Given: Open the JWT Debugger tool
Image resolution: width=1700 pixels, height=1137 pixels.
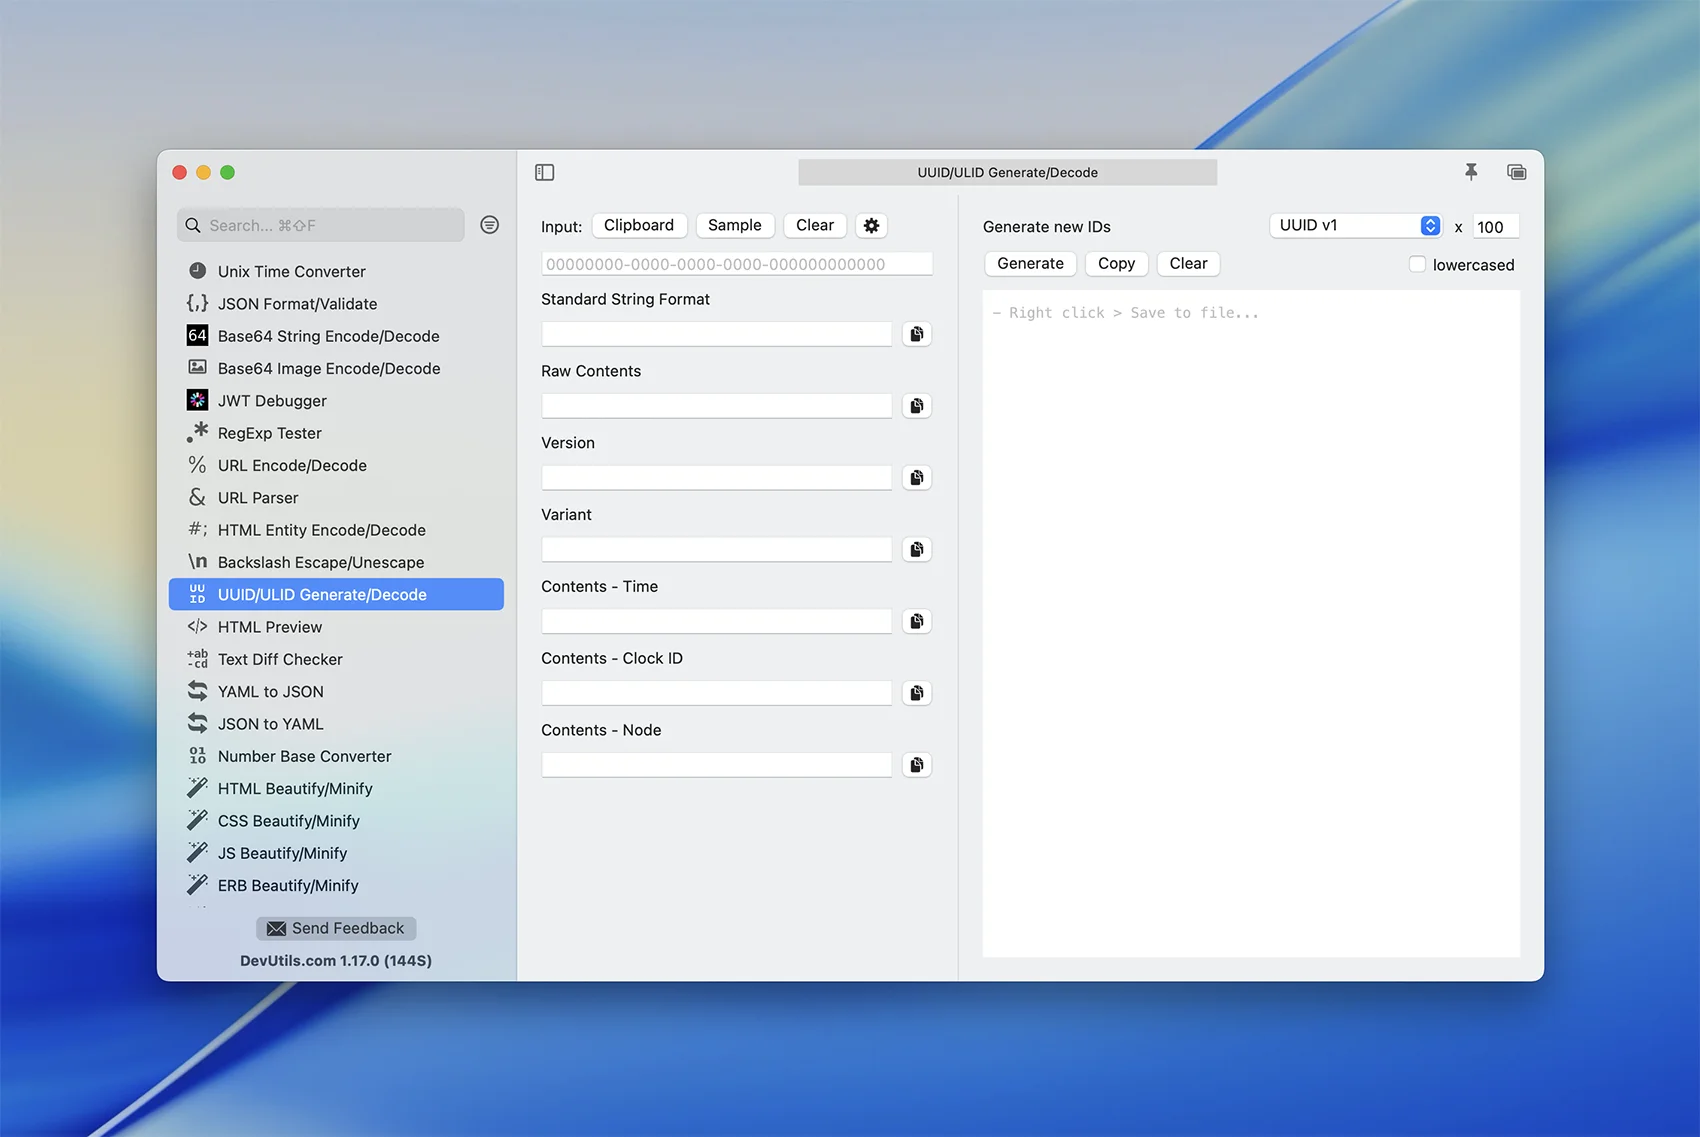Looking at the screenshot, I should [x=272, y=401].
